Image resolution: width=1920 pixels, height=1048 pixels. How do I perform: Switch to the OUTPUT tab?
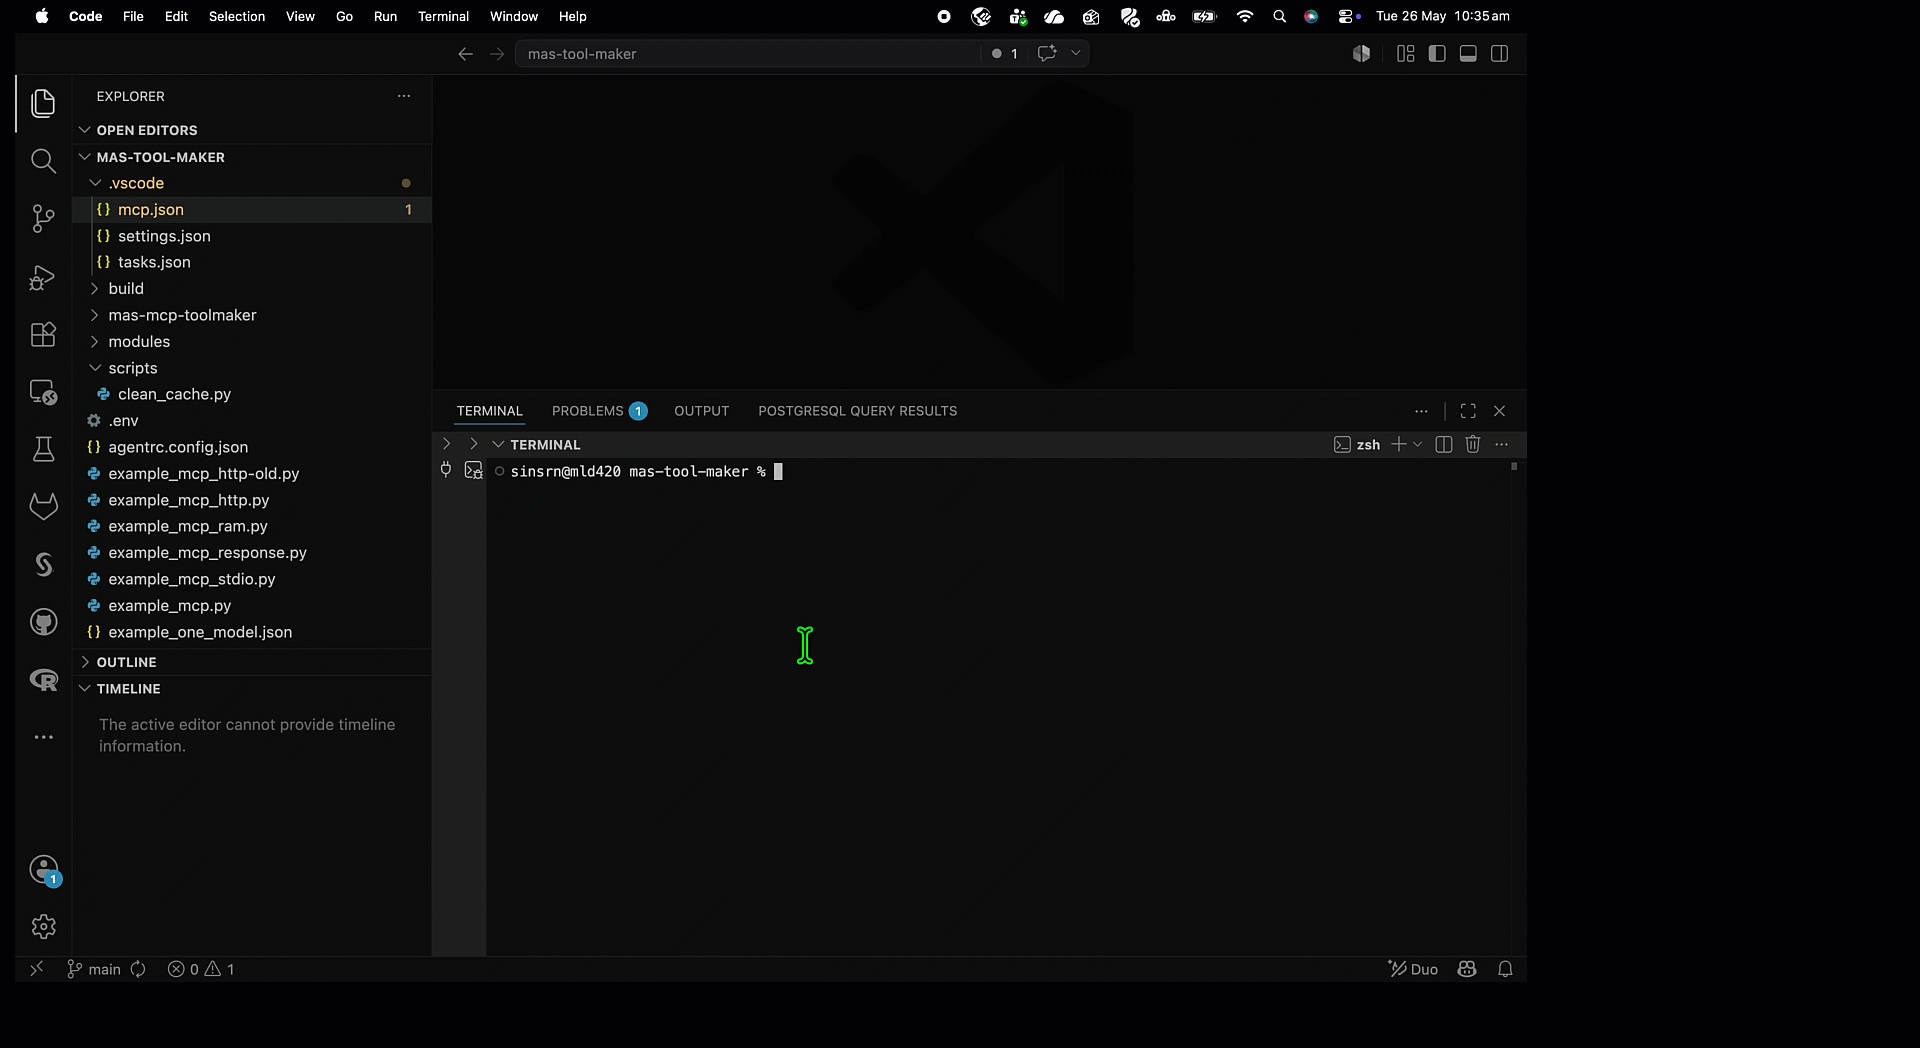701,411
